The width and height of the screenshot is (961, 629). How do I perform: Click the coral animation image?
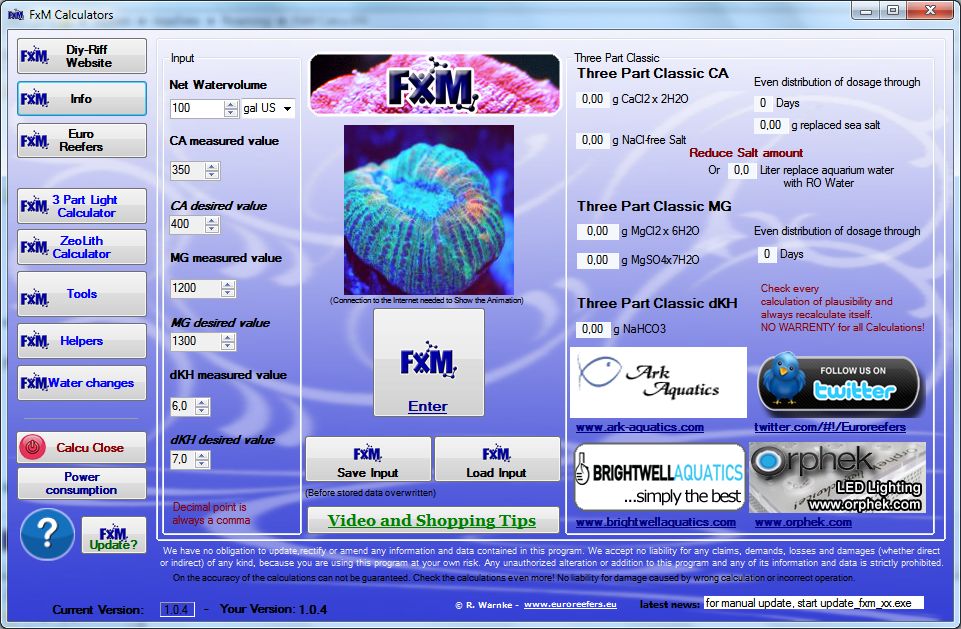click(428, 210)
